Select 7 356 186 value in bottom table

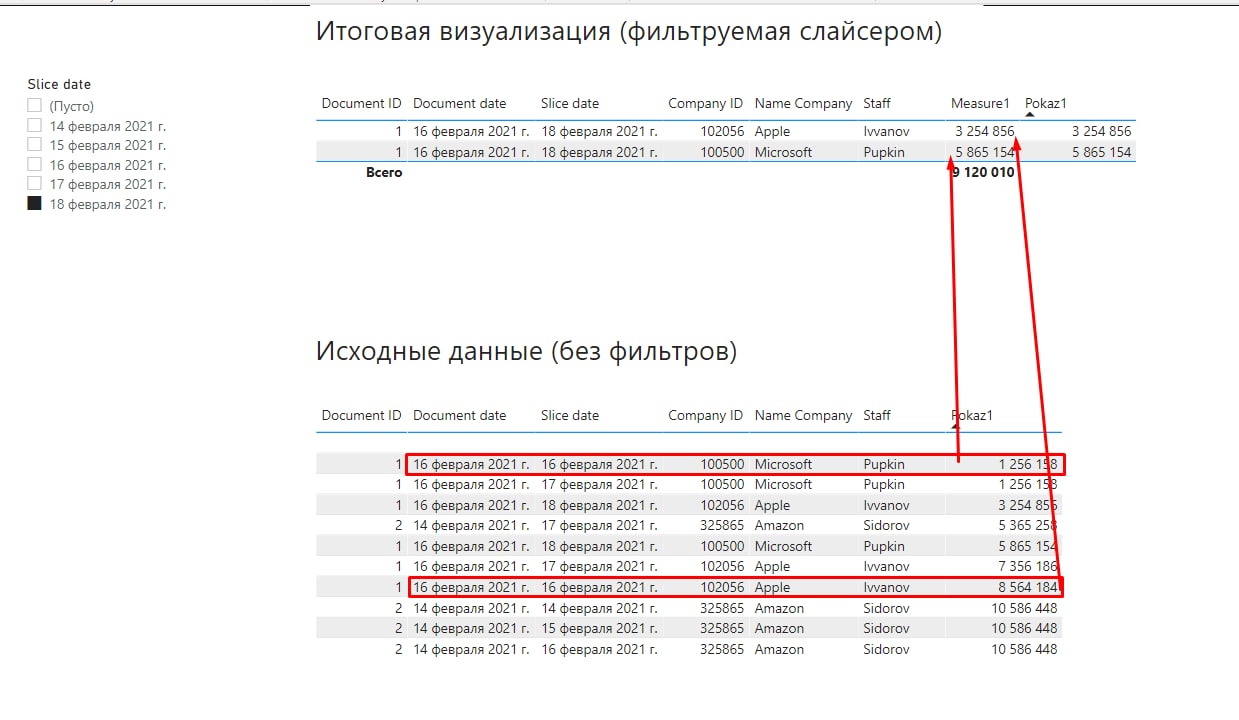point(1028,566)
